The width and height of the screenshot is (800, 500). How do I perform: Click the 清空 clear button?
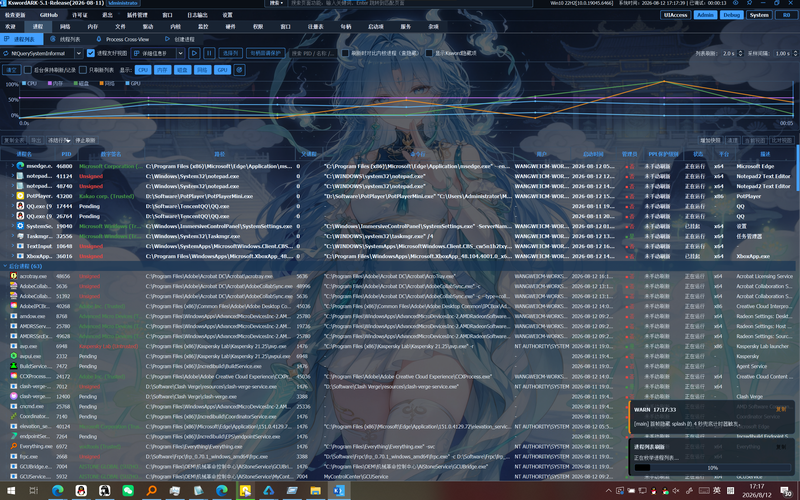12,70
